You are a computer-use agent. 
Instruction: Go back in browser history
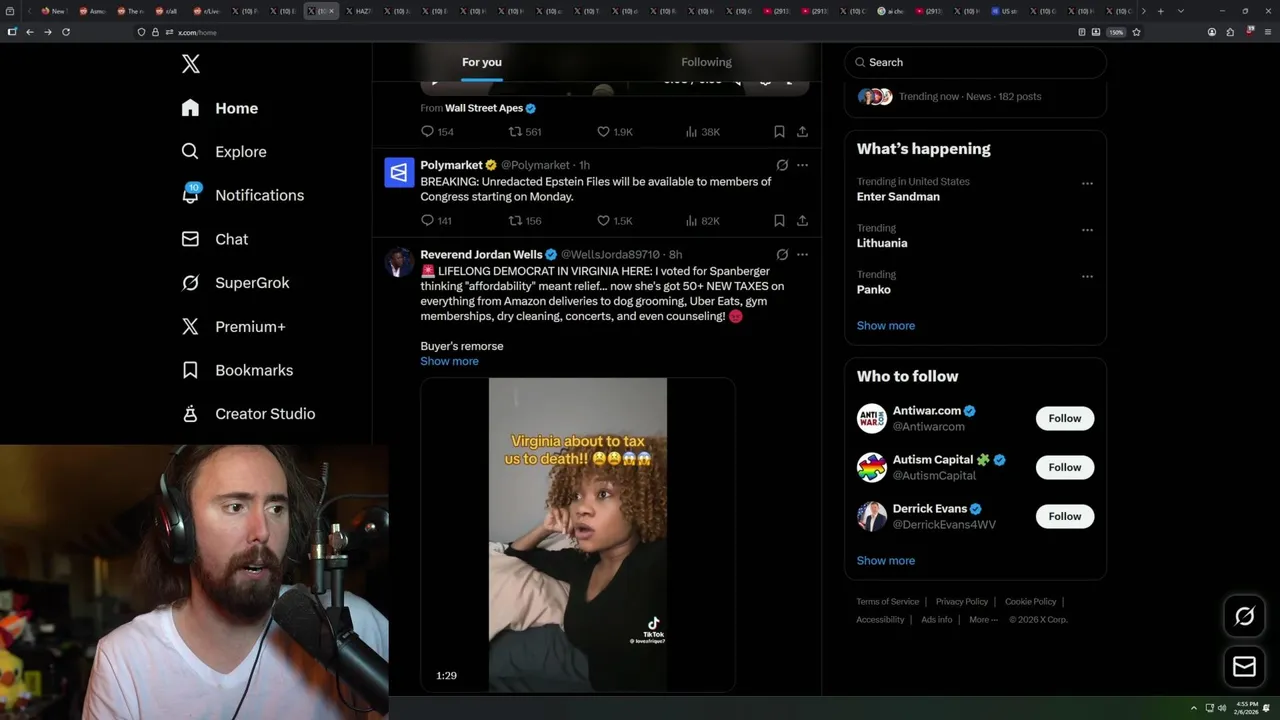click(30, 32)
